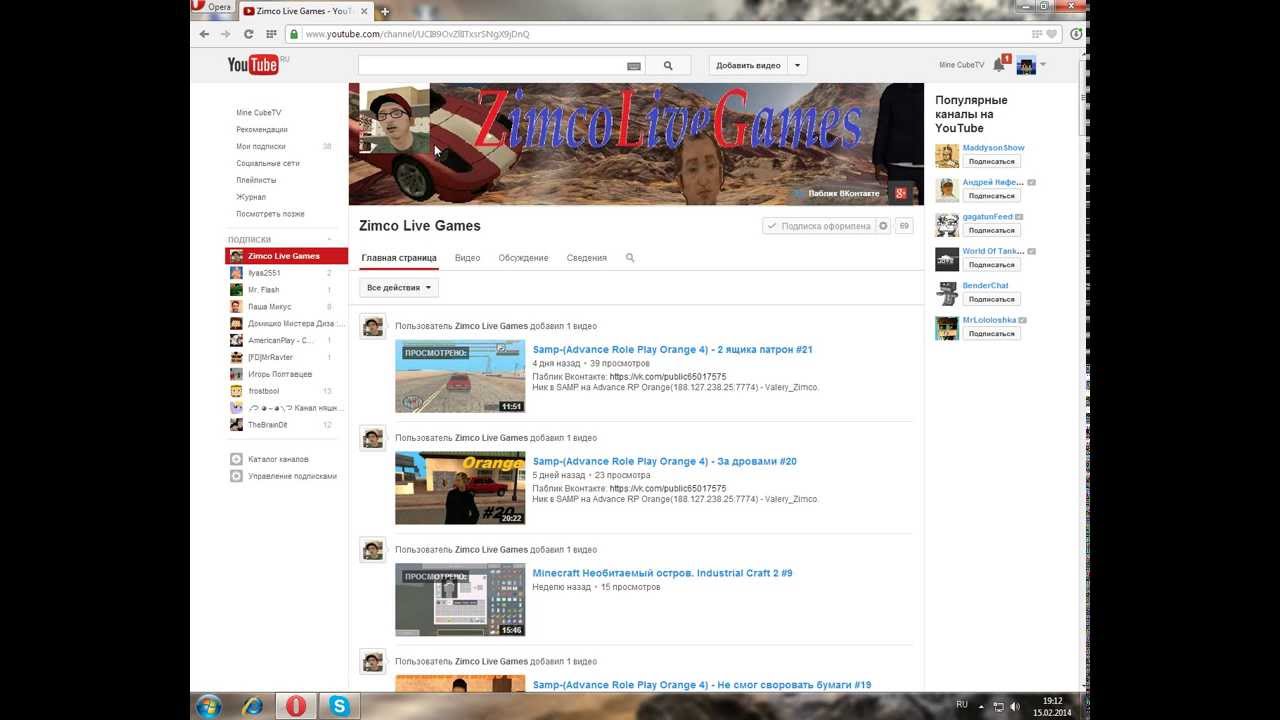Open the Minecraft Industrial Craft 2 #9 thumbnail
Image resolution: width=1280 pixels, height=720 pixels.
pyautogui.click(x=460, y=600)
